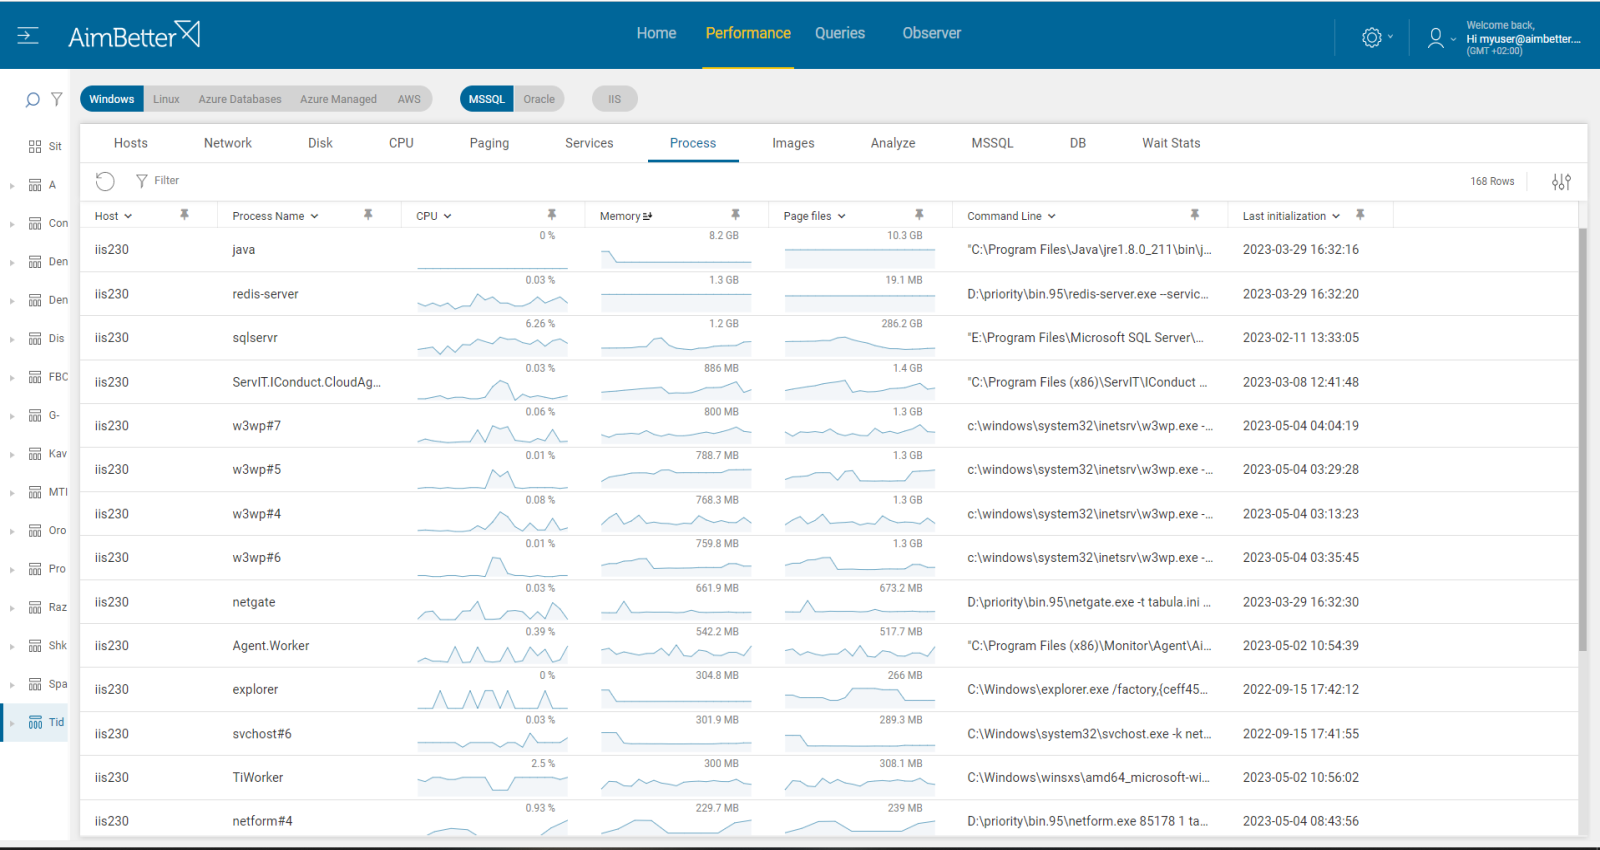Select the Sit sidebar item icon

35,147
